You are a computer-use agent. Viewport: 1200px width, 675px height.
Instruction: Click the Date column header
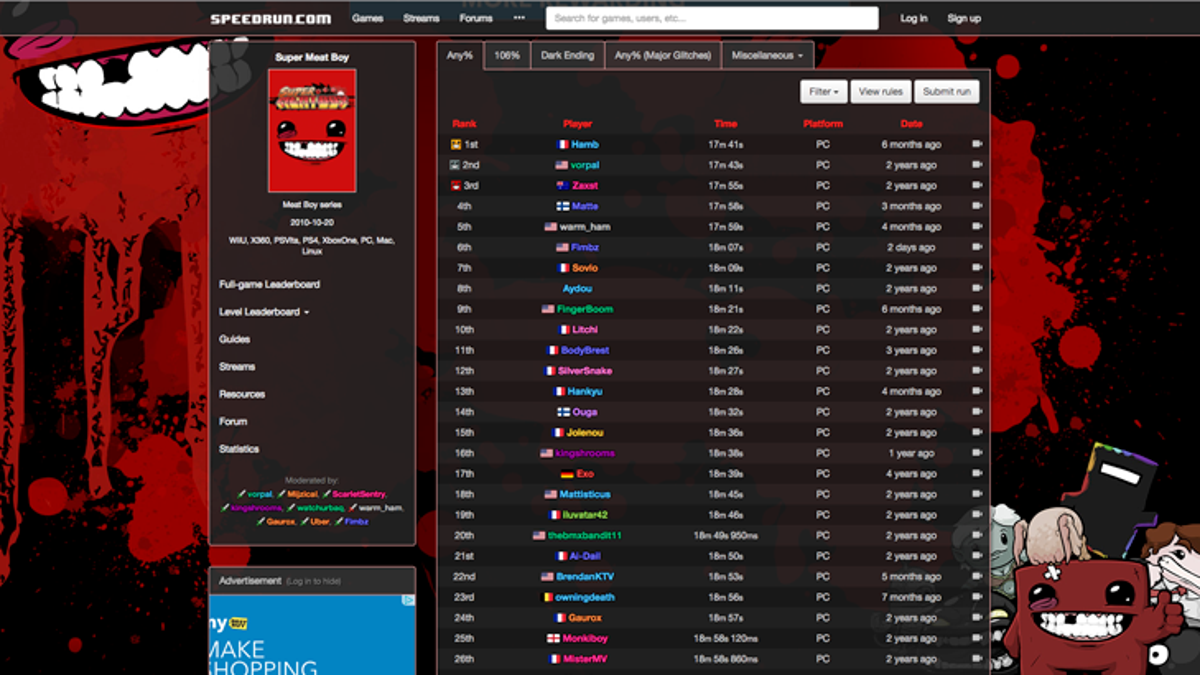pos(911,124)
